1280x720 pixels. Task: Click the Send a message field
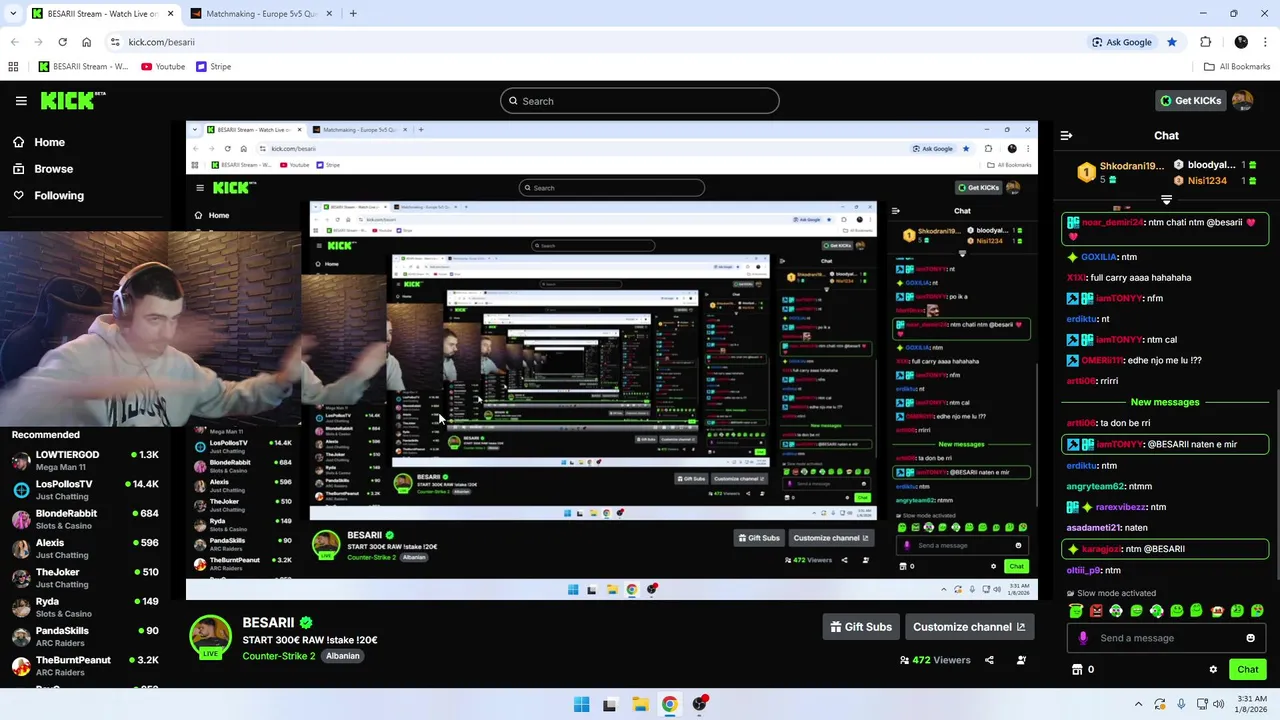[x=1165, y=638]
